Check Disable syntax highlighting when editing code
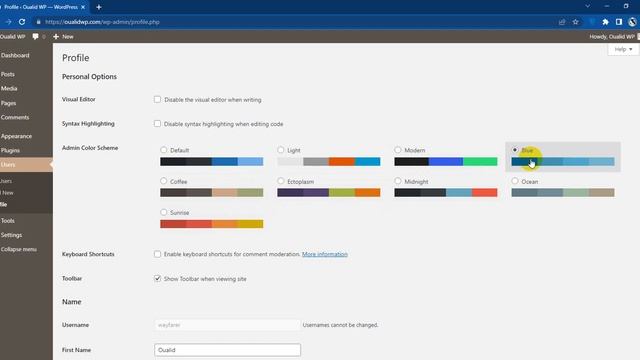Image resolution: width=640 pixels, height=360 pixels. [x=157, y=123]
